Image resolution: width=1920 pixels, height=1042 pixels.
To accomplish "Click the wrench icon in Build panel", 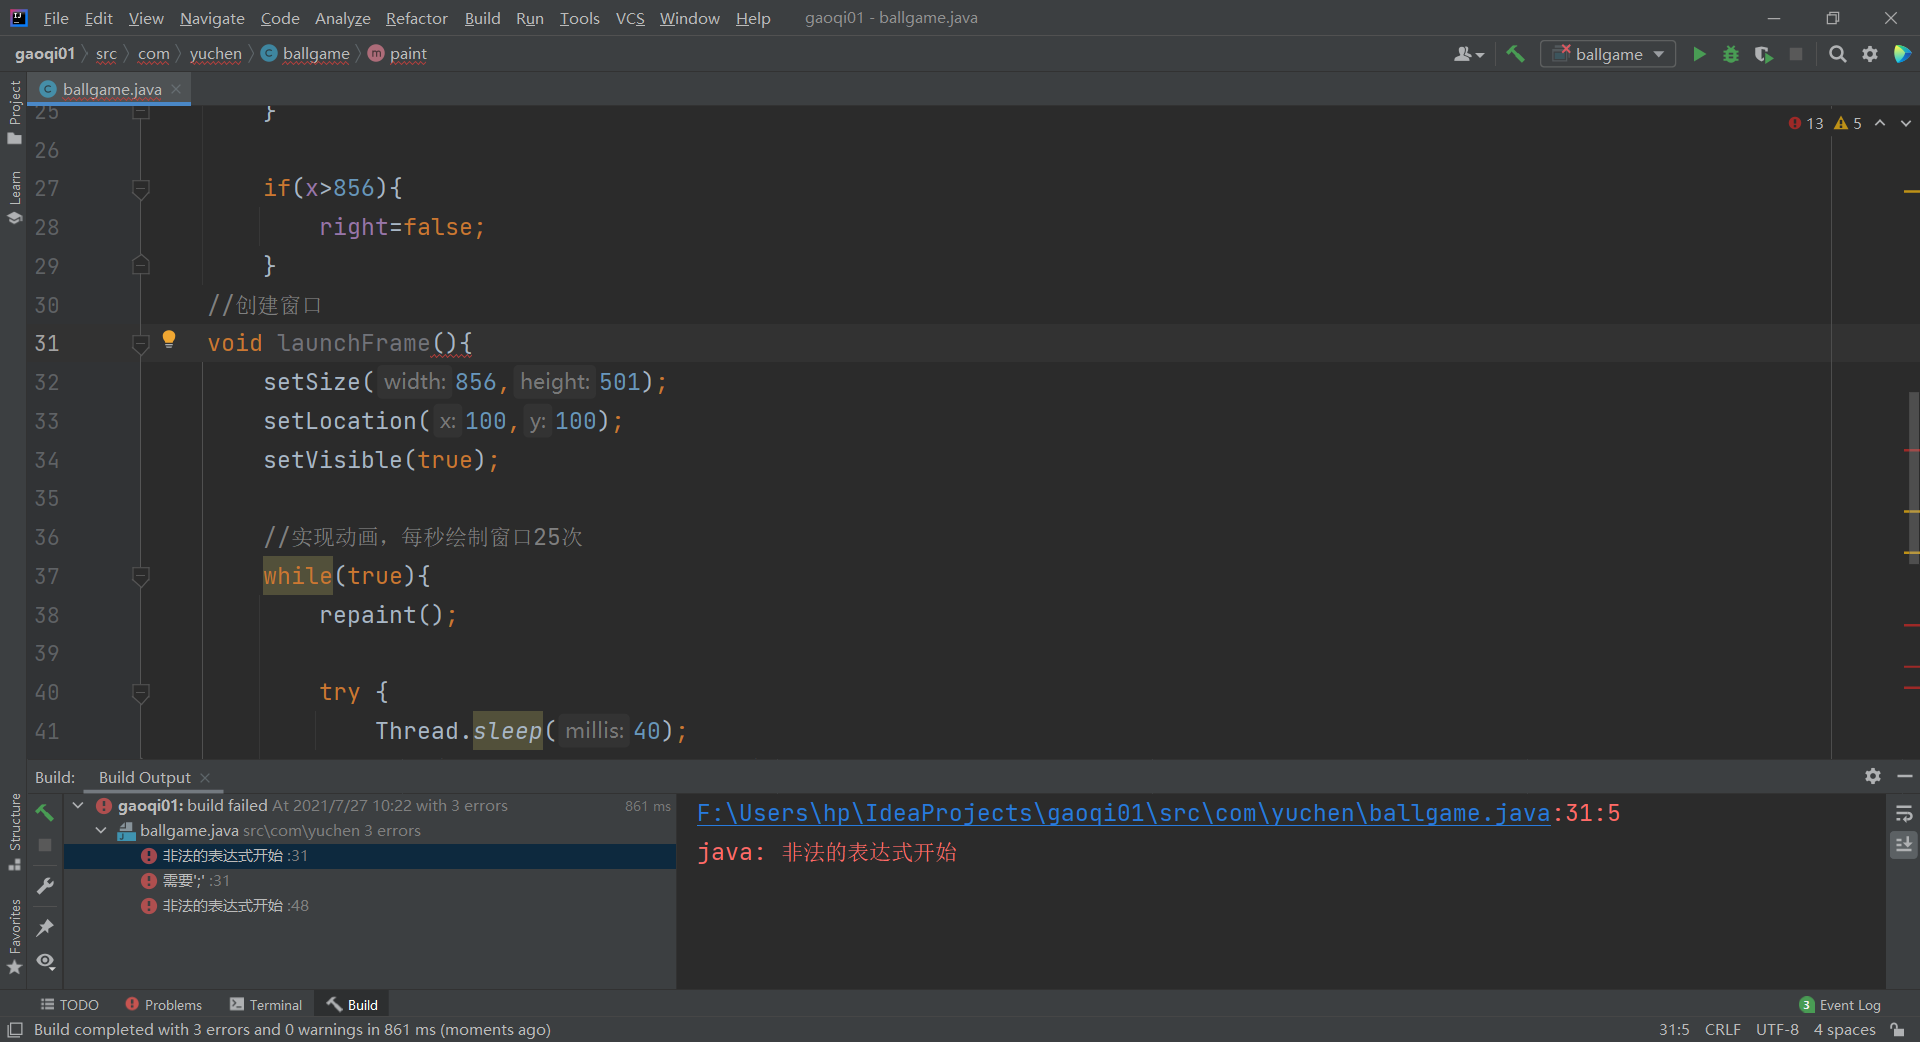I will point(45,886).
